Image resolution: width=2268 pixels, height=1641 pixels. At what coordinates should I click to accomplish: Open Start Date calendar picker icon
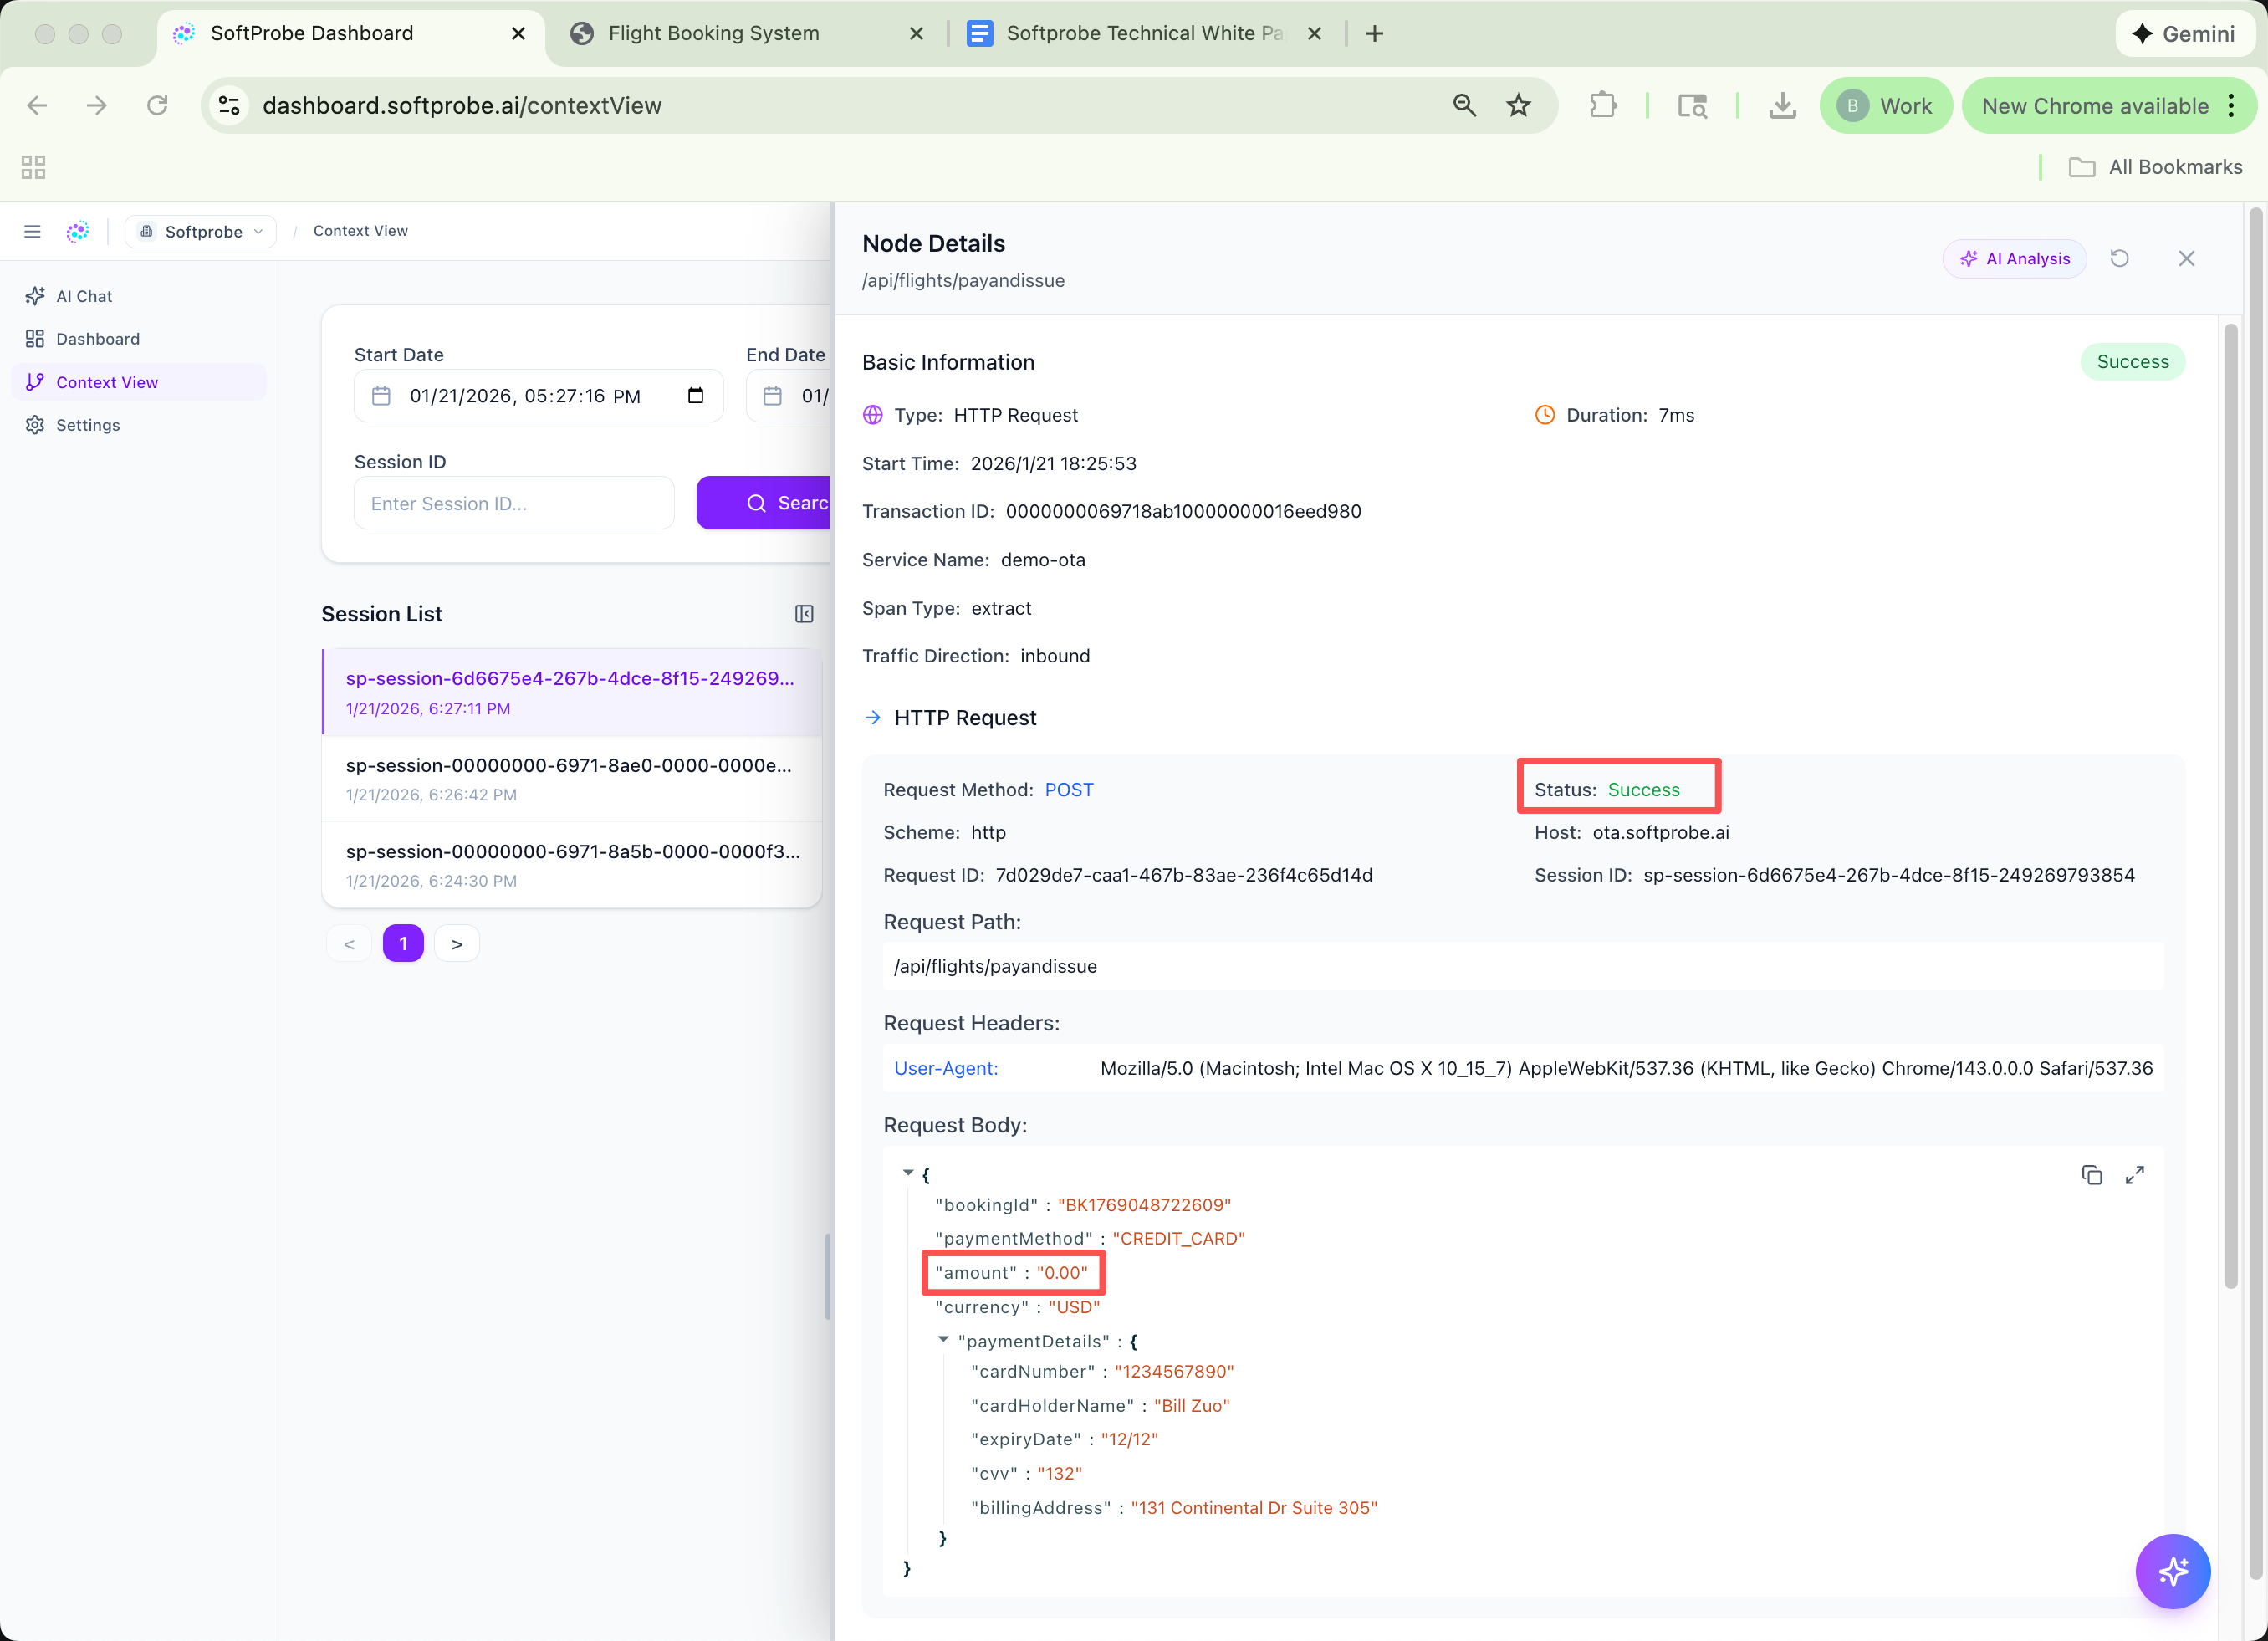(x=696, y=396)
